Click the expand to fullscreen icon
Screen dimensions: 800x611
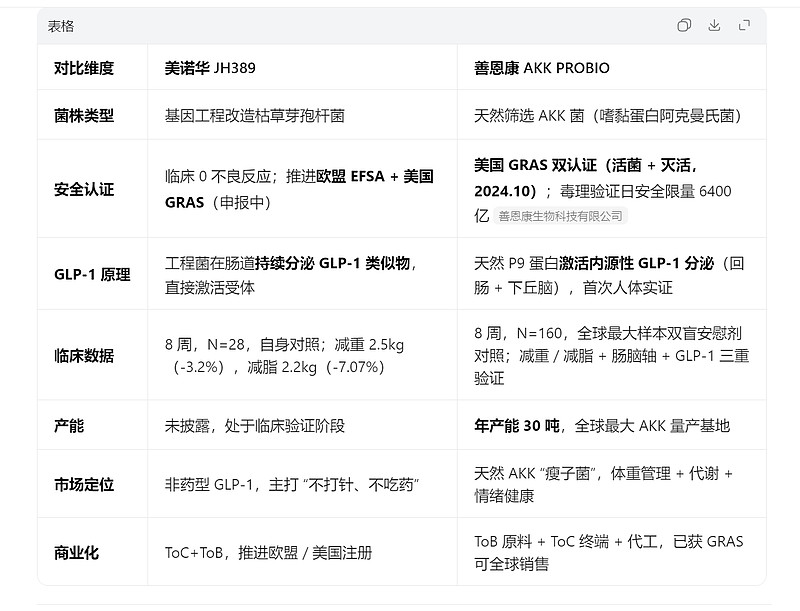[x=744, y=25]
